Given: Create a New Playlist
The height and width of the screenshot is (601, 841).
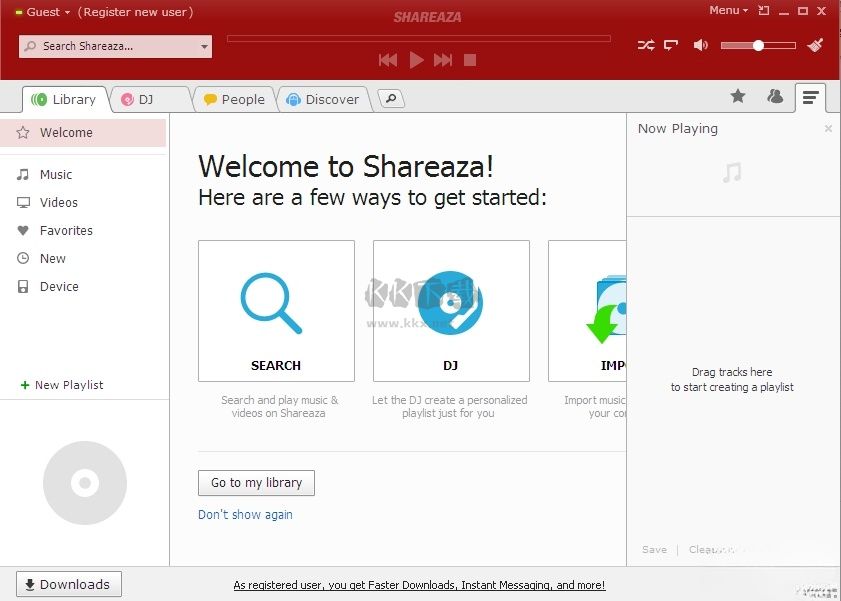Looking at the screenshot, I should pos(62,385).
